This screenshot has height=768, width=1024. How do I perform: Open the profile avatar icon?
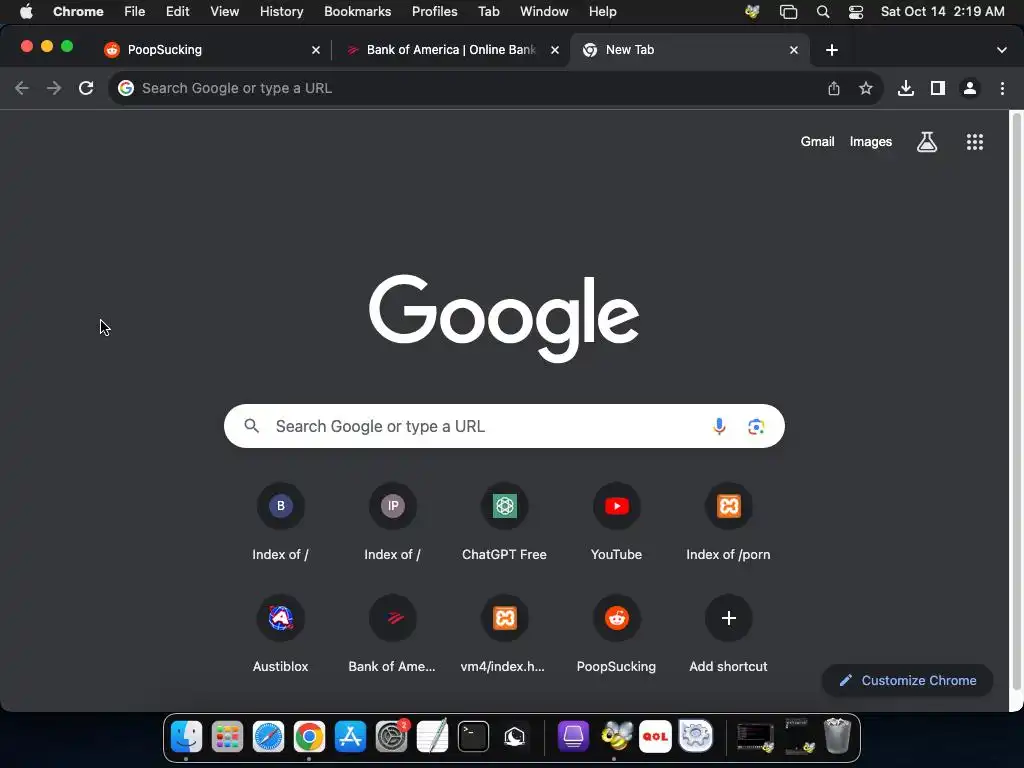tap(970, 88)
